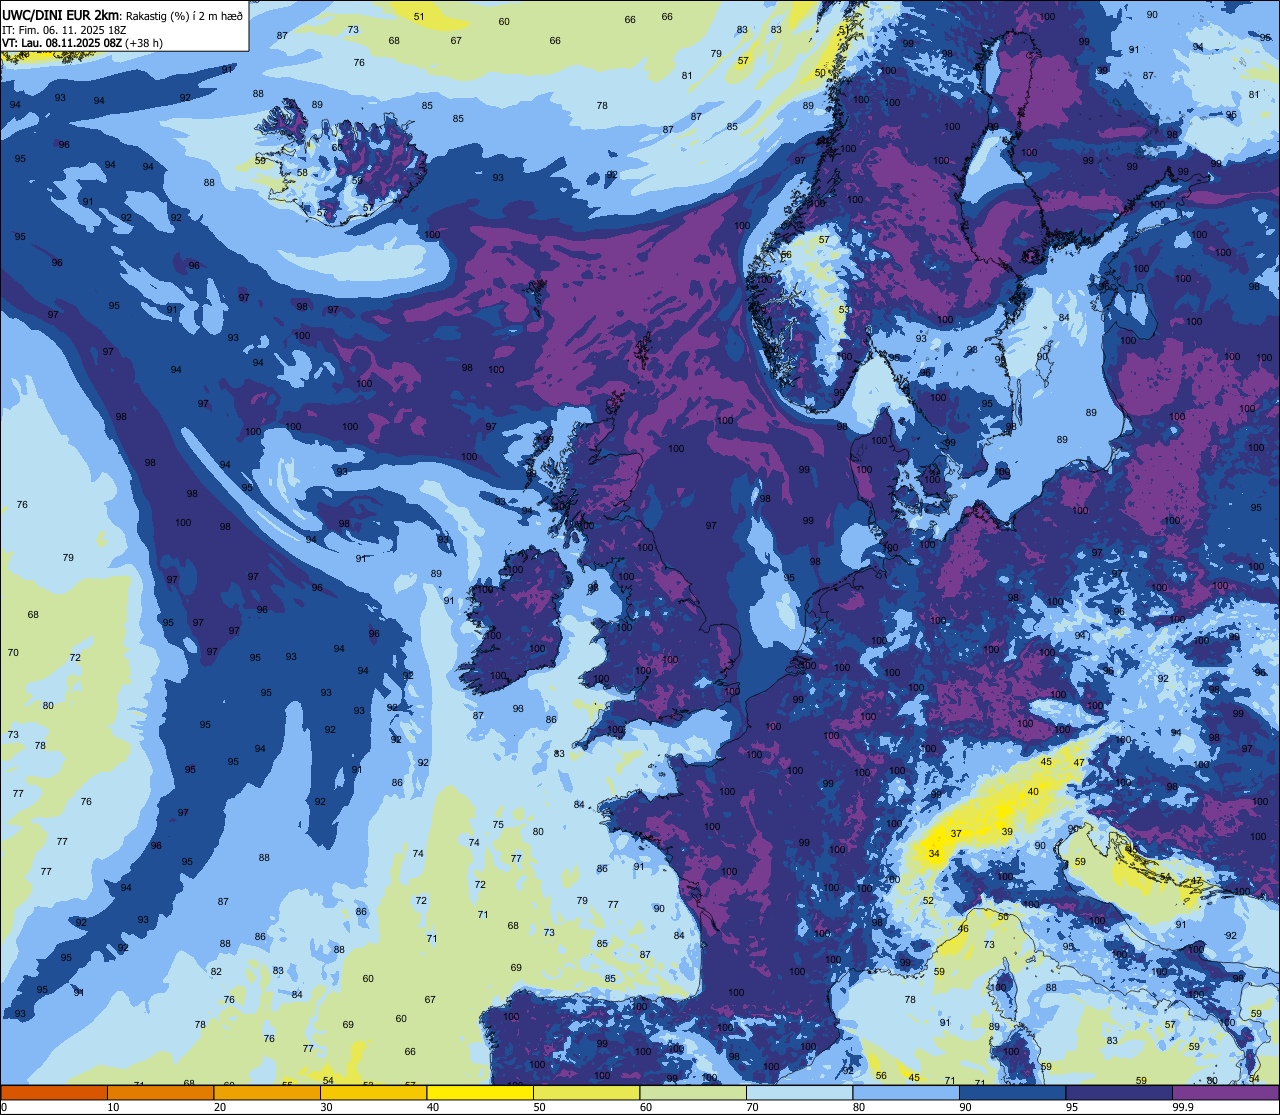Select the dark orange 0–10 legend band
Image resolution: width=1280 pixels, height=1115 pixels.
(54, 1092)
